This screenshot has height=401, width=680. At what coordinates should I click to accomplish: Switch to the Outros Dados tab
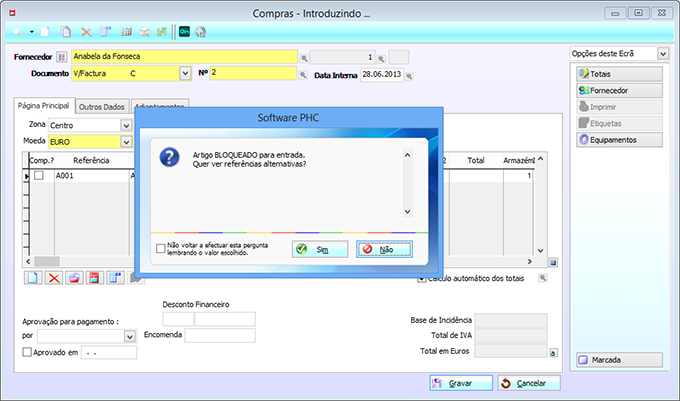[x=102, y=107]
